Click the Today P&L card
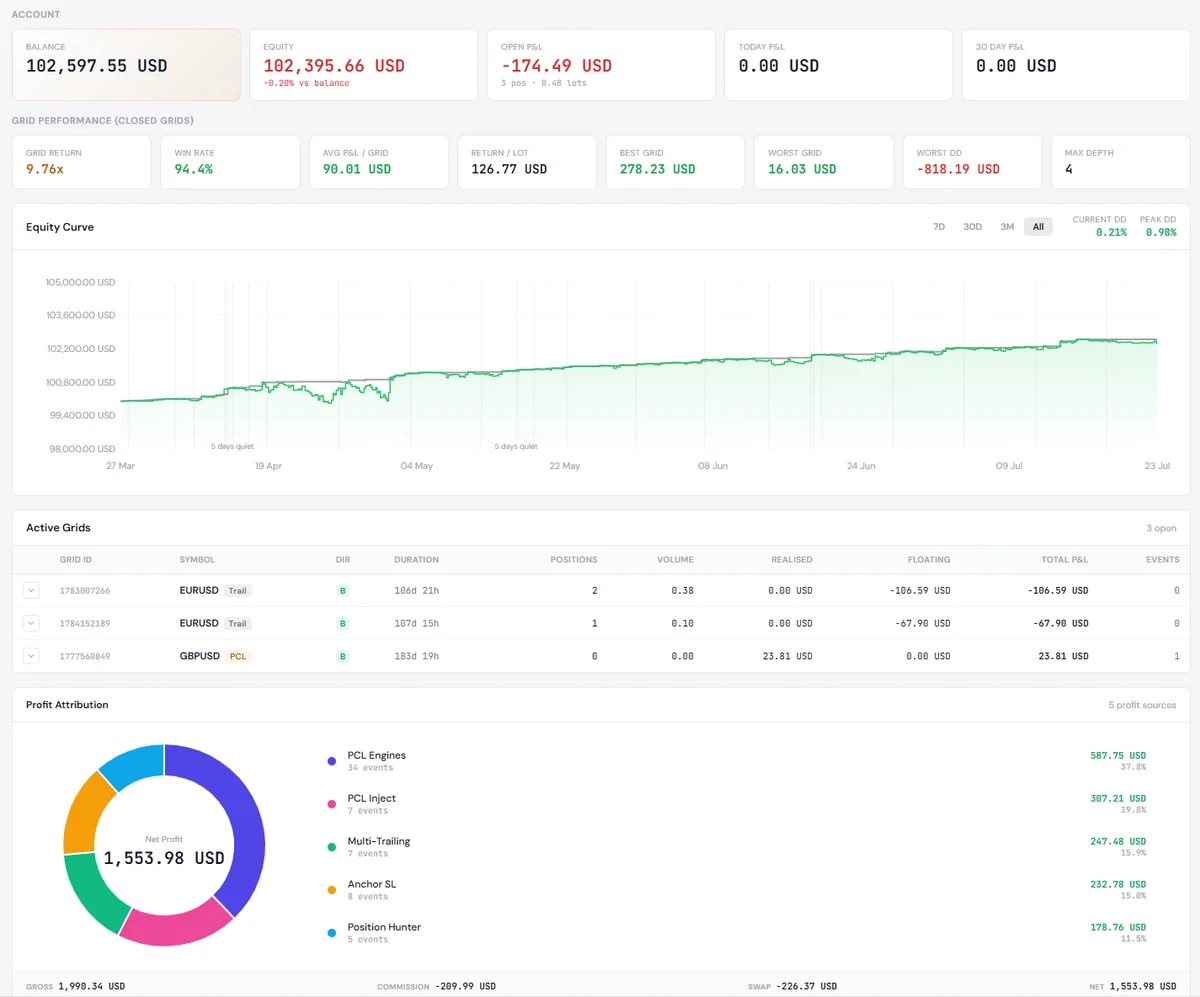The height and width of the screenshot is (997, 1200). coord(838,65)
